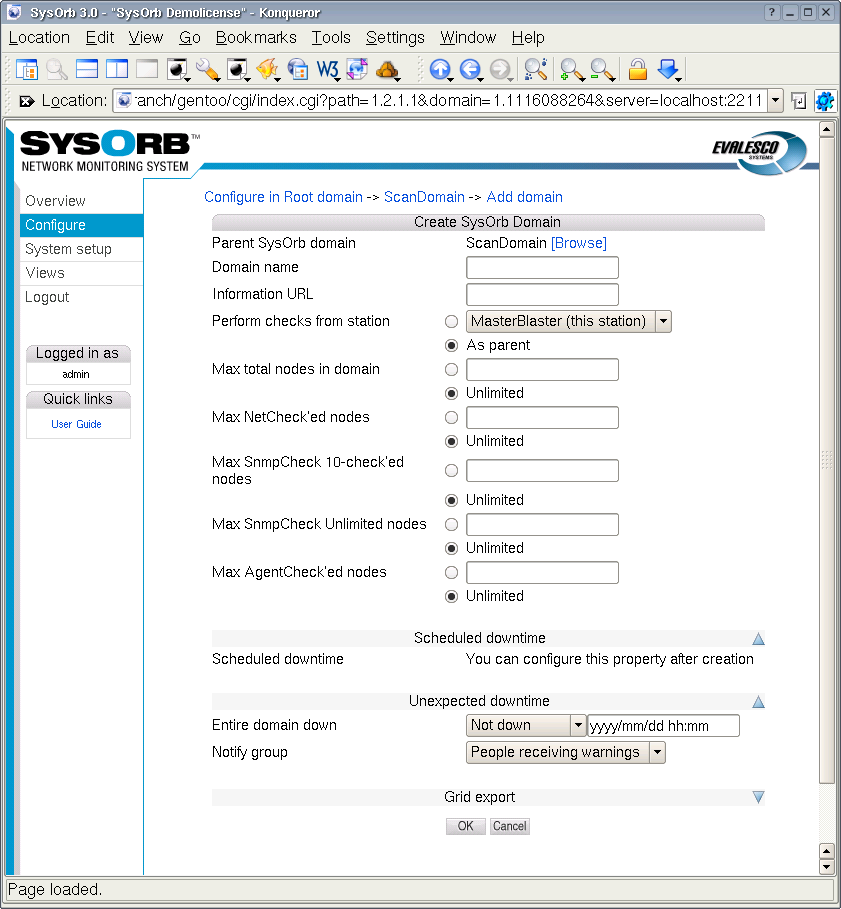Click the yellow padlock security icon

pyautogui.click(x=638, y=70)
